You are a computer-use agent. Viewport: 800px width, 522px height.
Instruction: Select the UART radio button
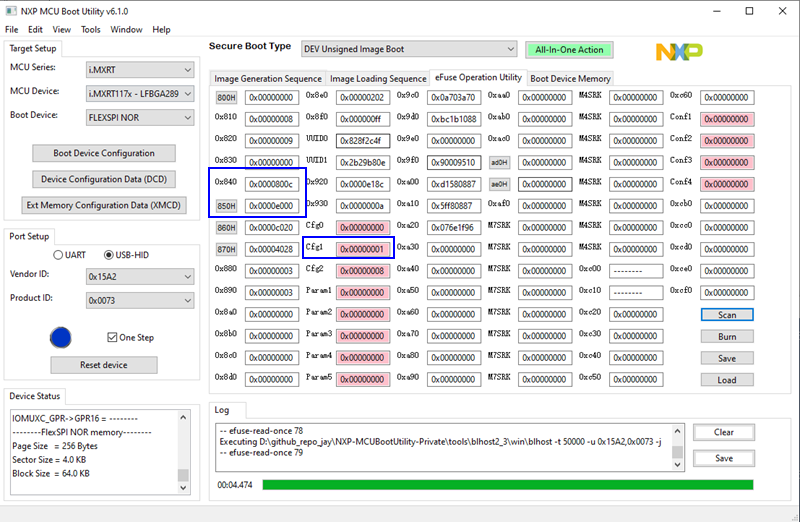[58, 255]
